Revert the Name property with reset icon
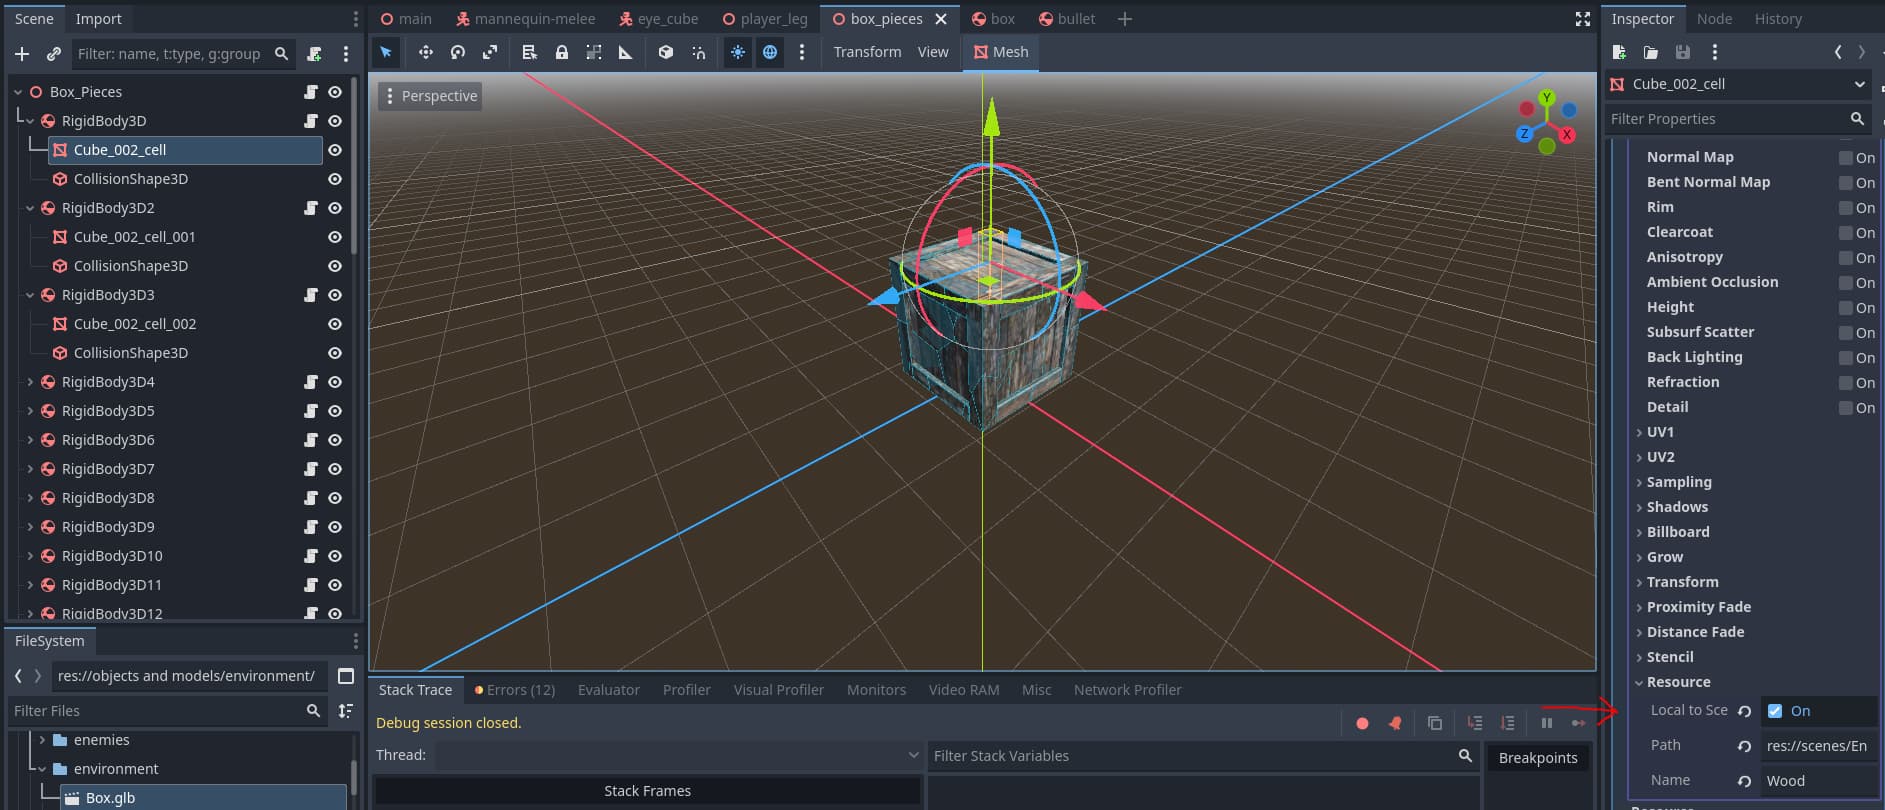 pyautogui.click(x=1744, y=781)
